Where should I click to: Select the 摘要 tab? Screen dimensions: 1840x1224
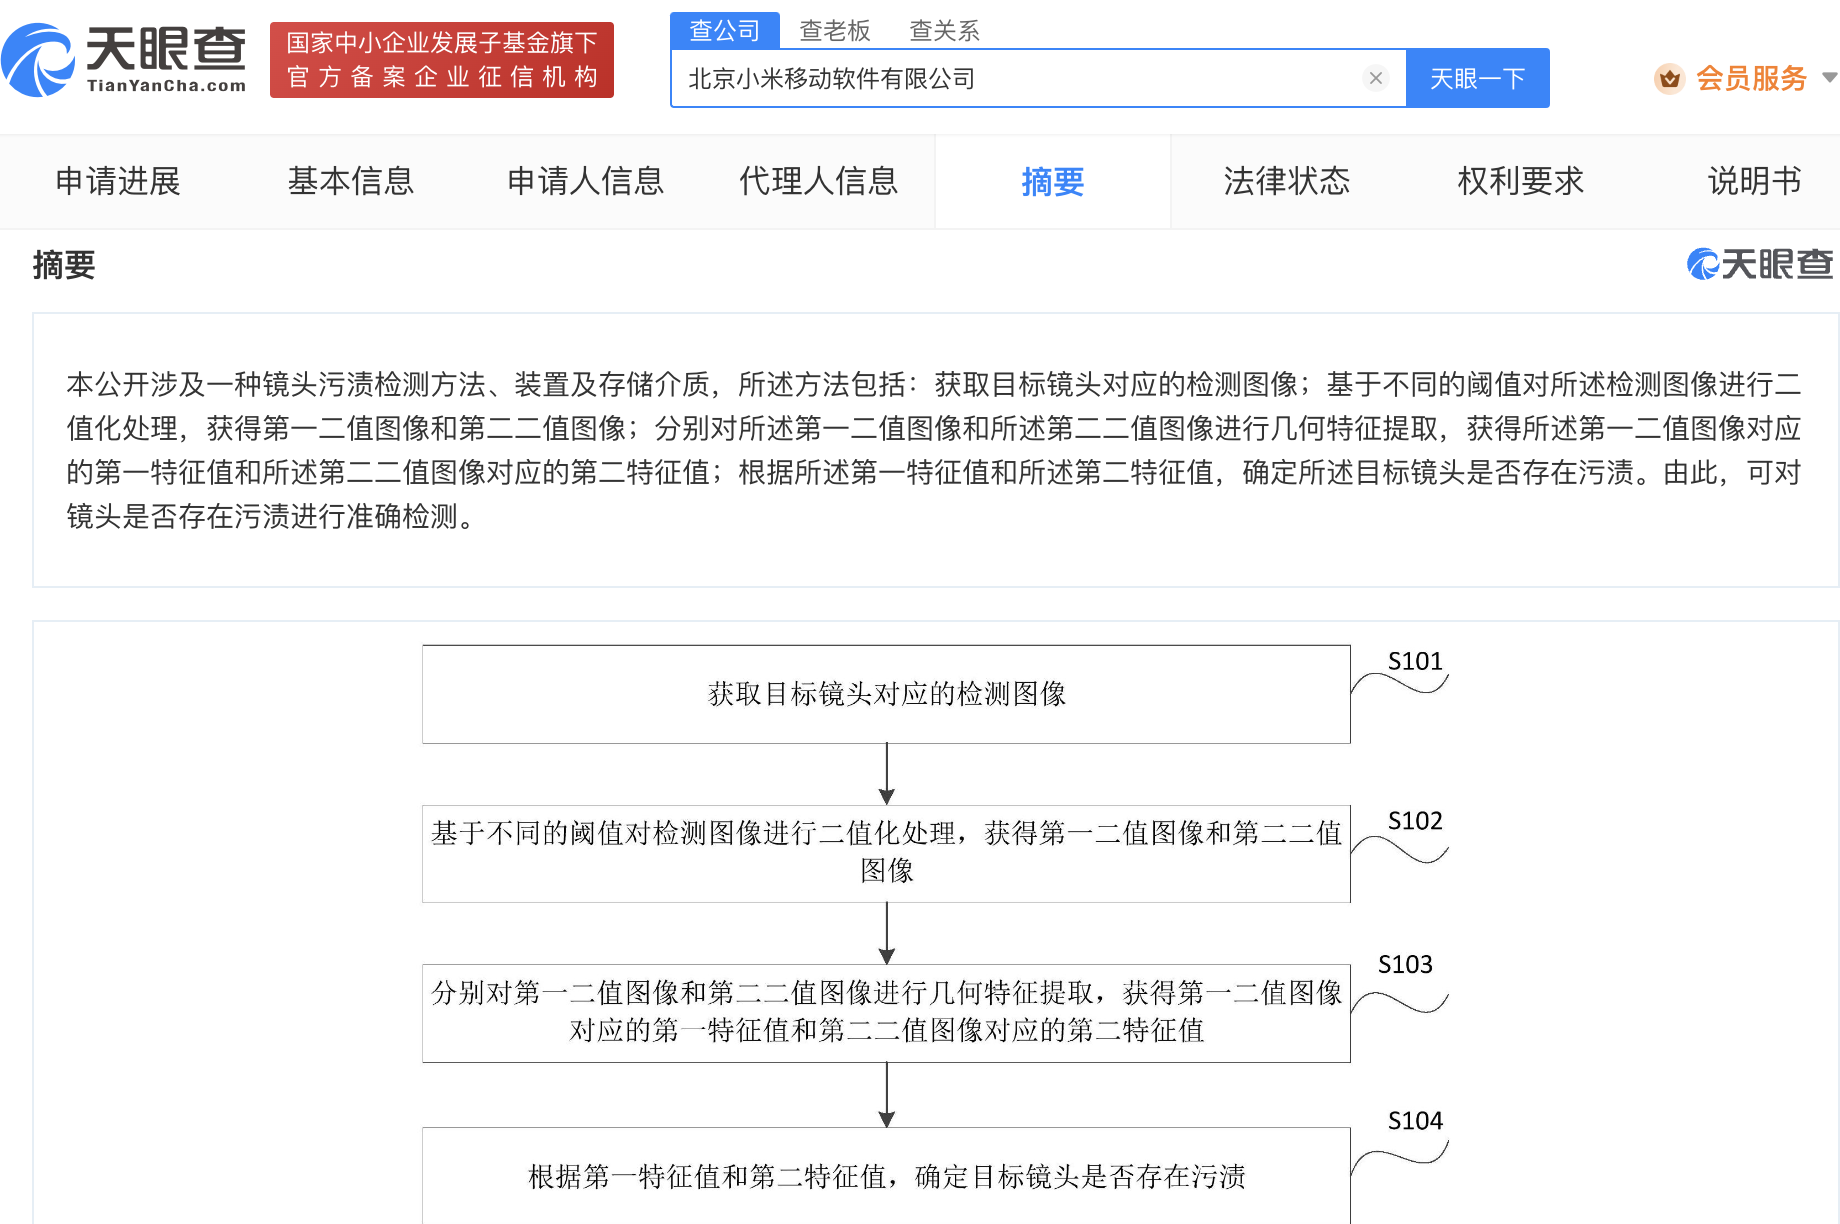pos(1053,182)
